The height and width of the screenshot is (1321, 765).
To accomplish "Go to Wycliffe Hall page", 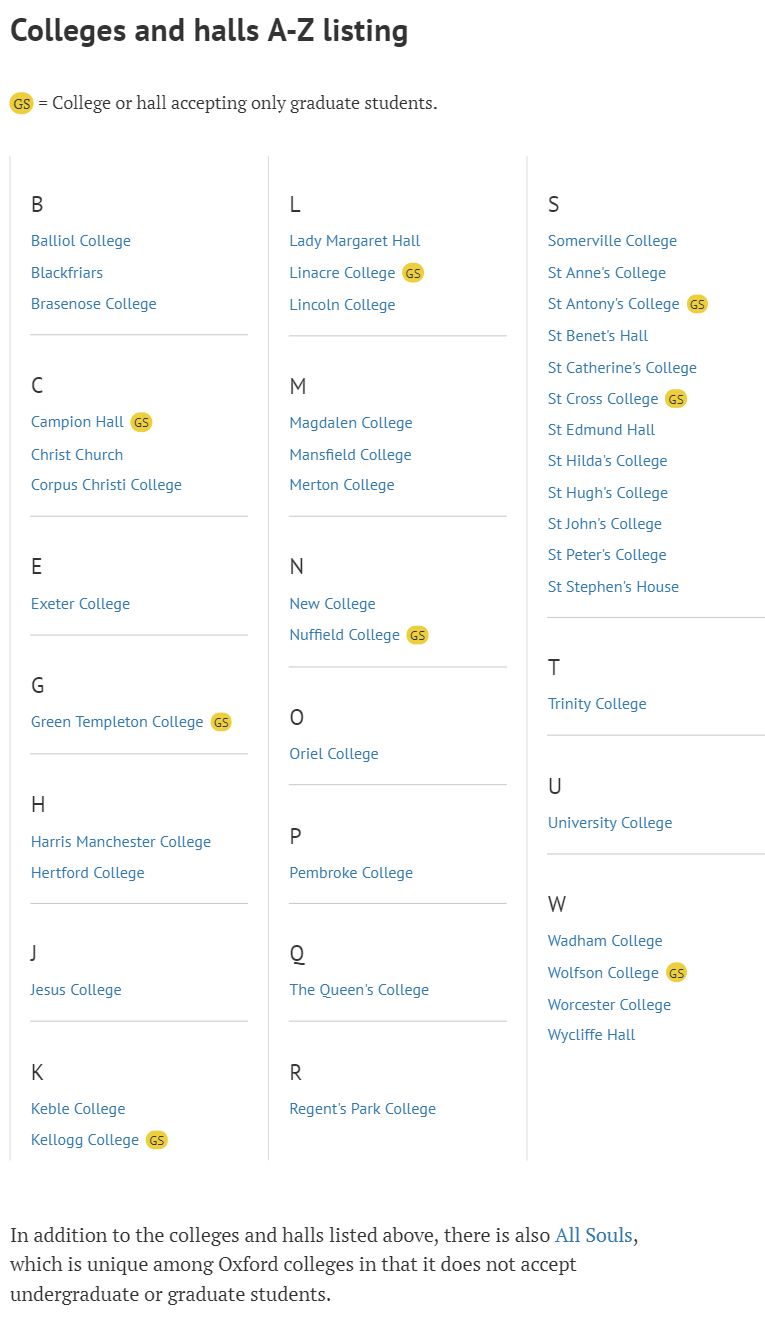I will (591, 1035).
